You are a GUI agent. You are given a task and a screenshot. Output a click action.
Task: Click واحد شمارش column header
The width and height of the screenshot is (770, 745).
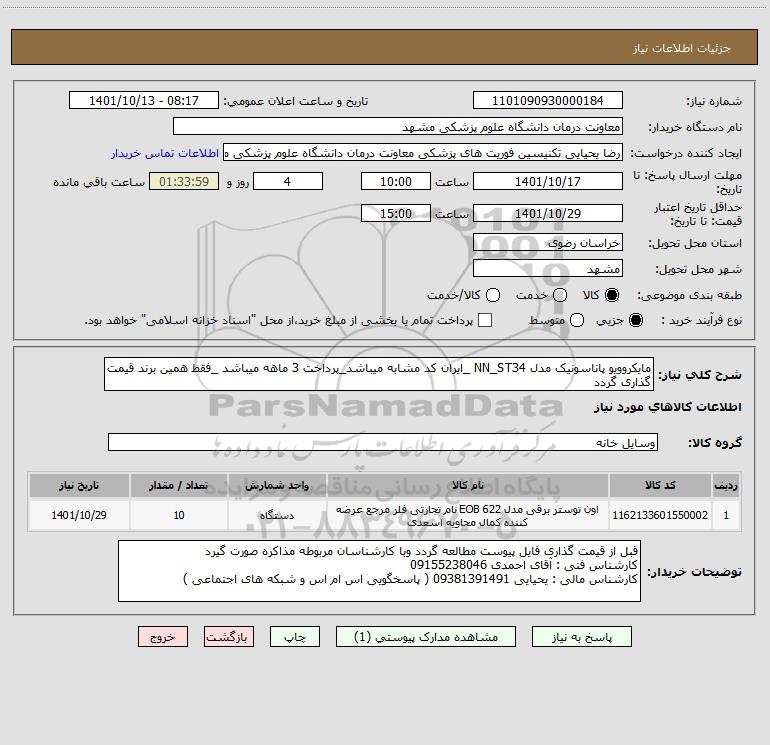277,485
